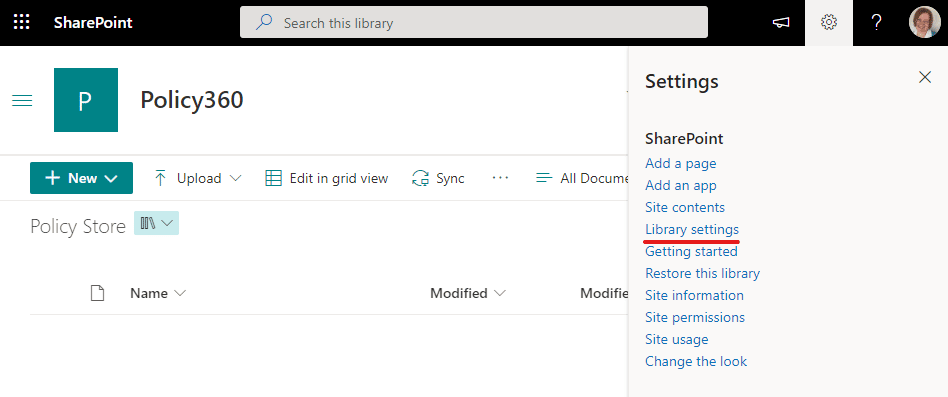Viewport: 948px width, 397px height.
Task: View Site usage link
Action: tap(677, 340)
